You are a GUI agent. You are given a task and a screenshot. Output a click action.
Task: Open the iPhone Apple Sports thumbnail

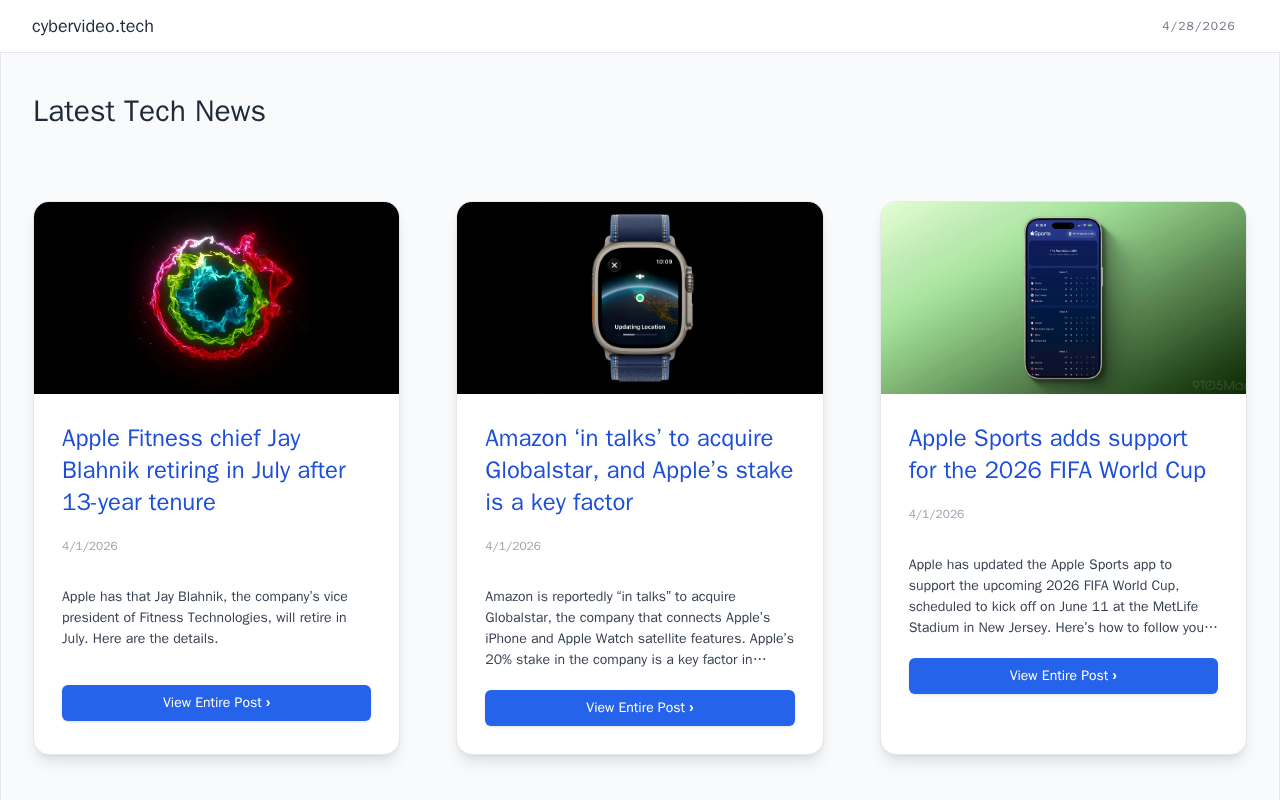pyautogui.click(x=1063, y=298)
